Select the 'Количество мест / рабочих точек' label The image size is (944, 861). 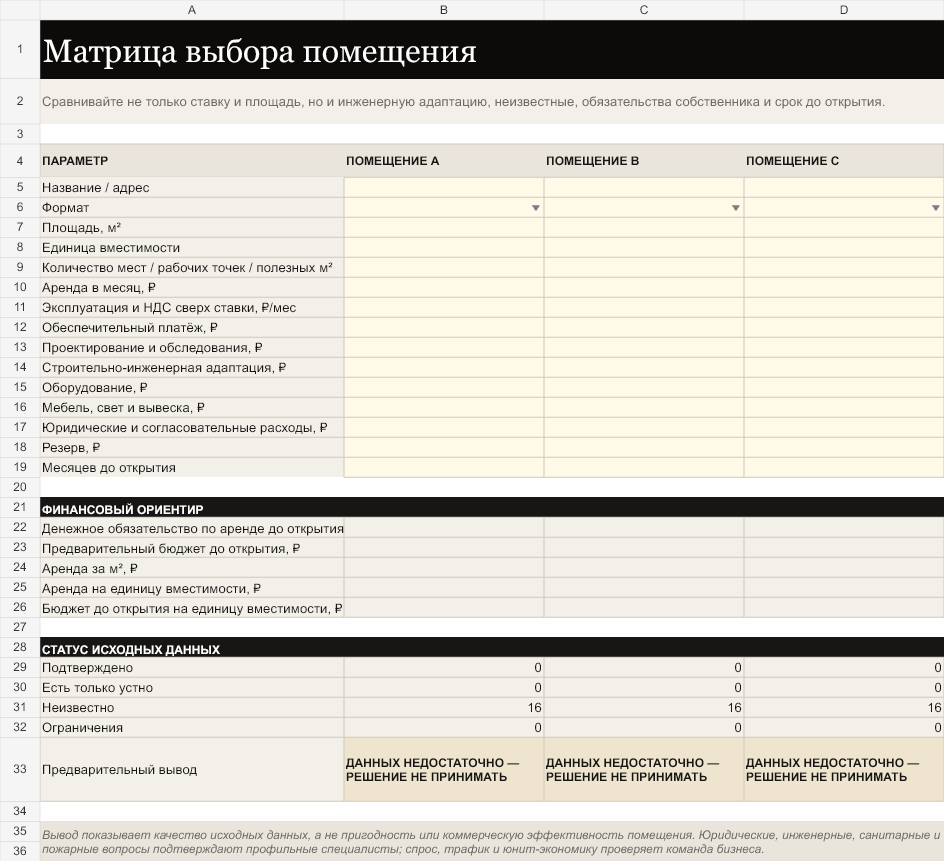(192, 267)
